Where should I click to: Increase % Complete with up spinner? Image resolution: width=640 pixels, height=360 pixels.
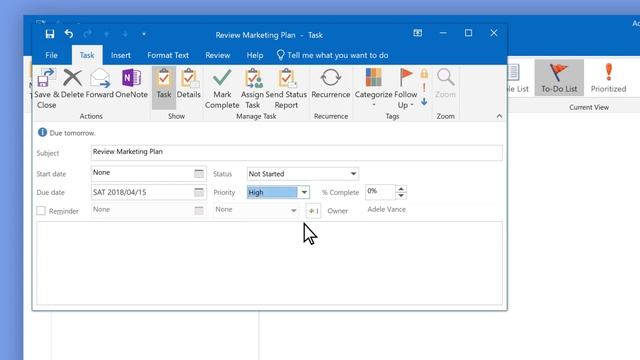pos(401,189)
